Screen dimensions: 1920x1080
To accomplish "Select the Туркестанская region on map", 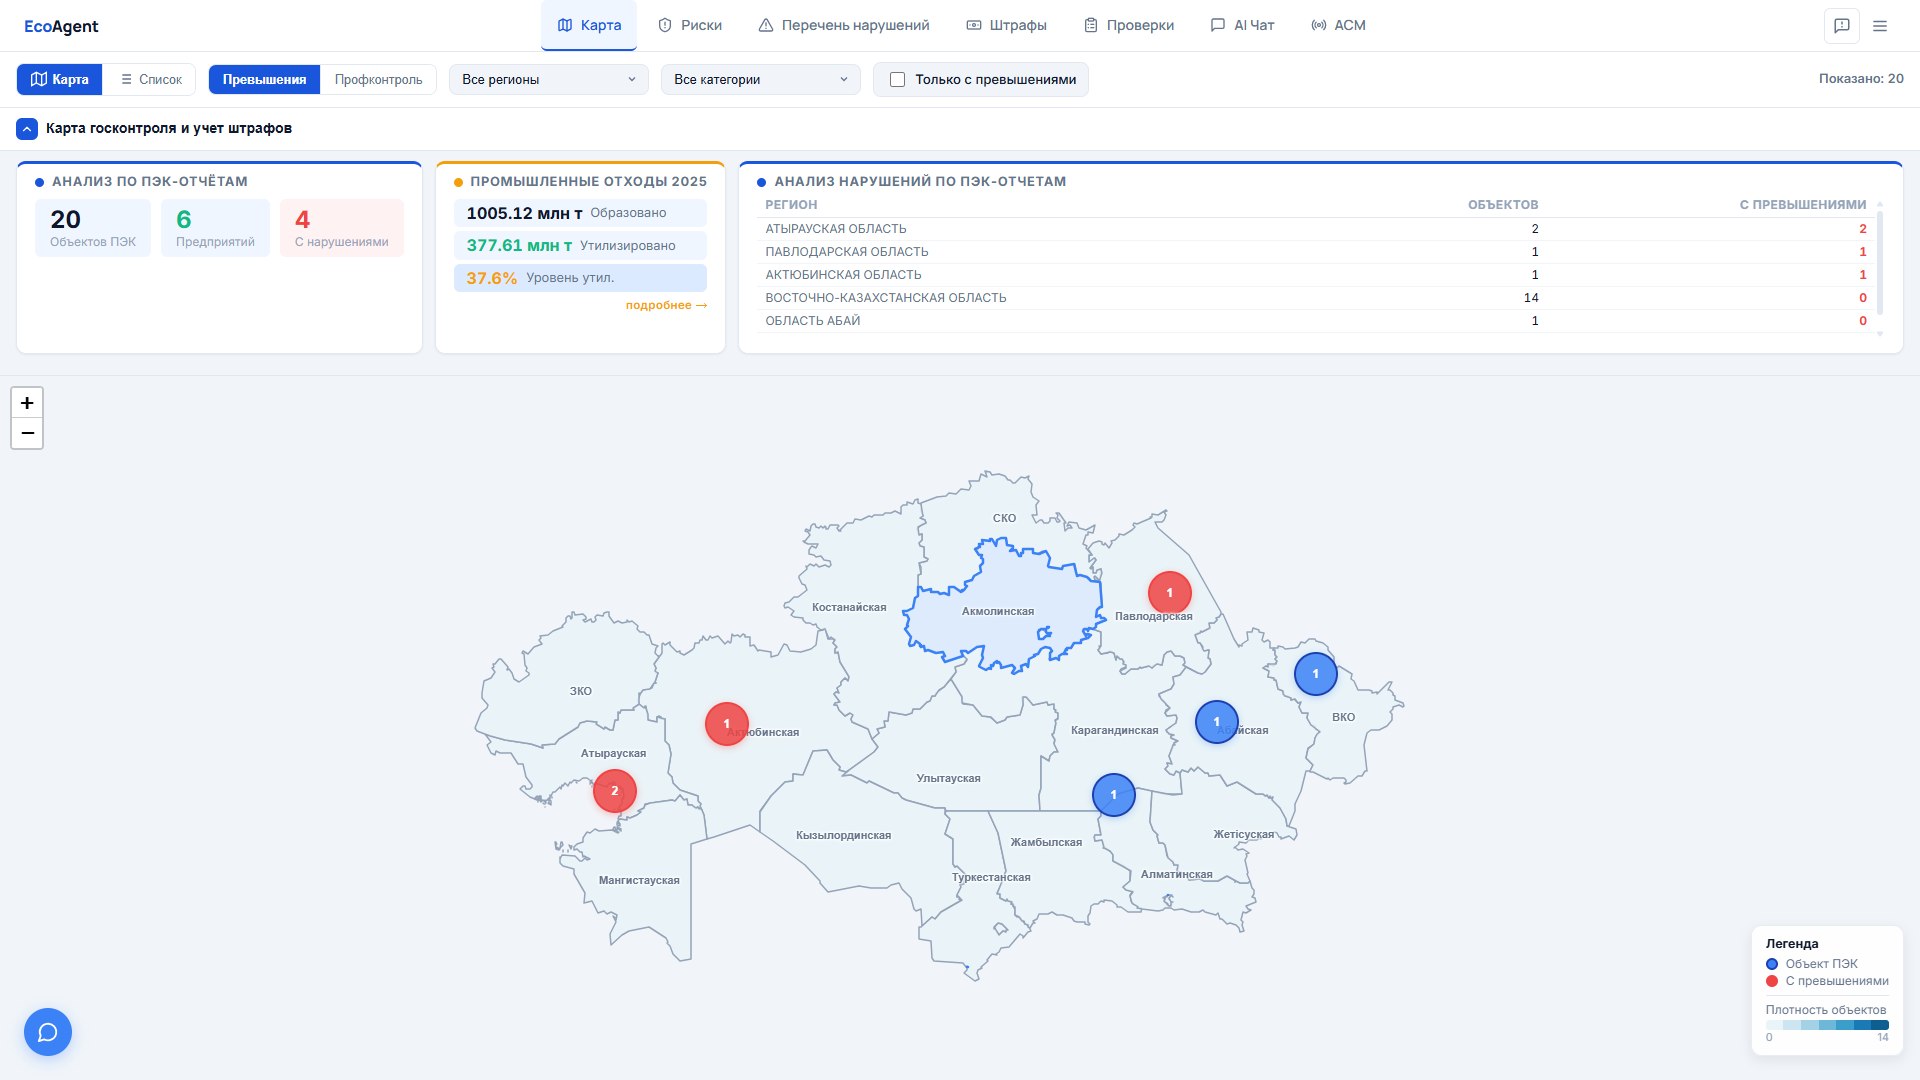I will [x=991, y=877].
